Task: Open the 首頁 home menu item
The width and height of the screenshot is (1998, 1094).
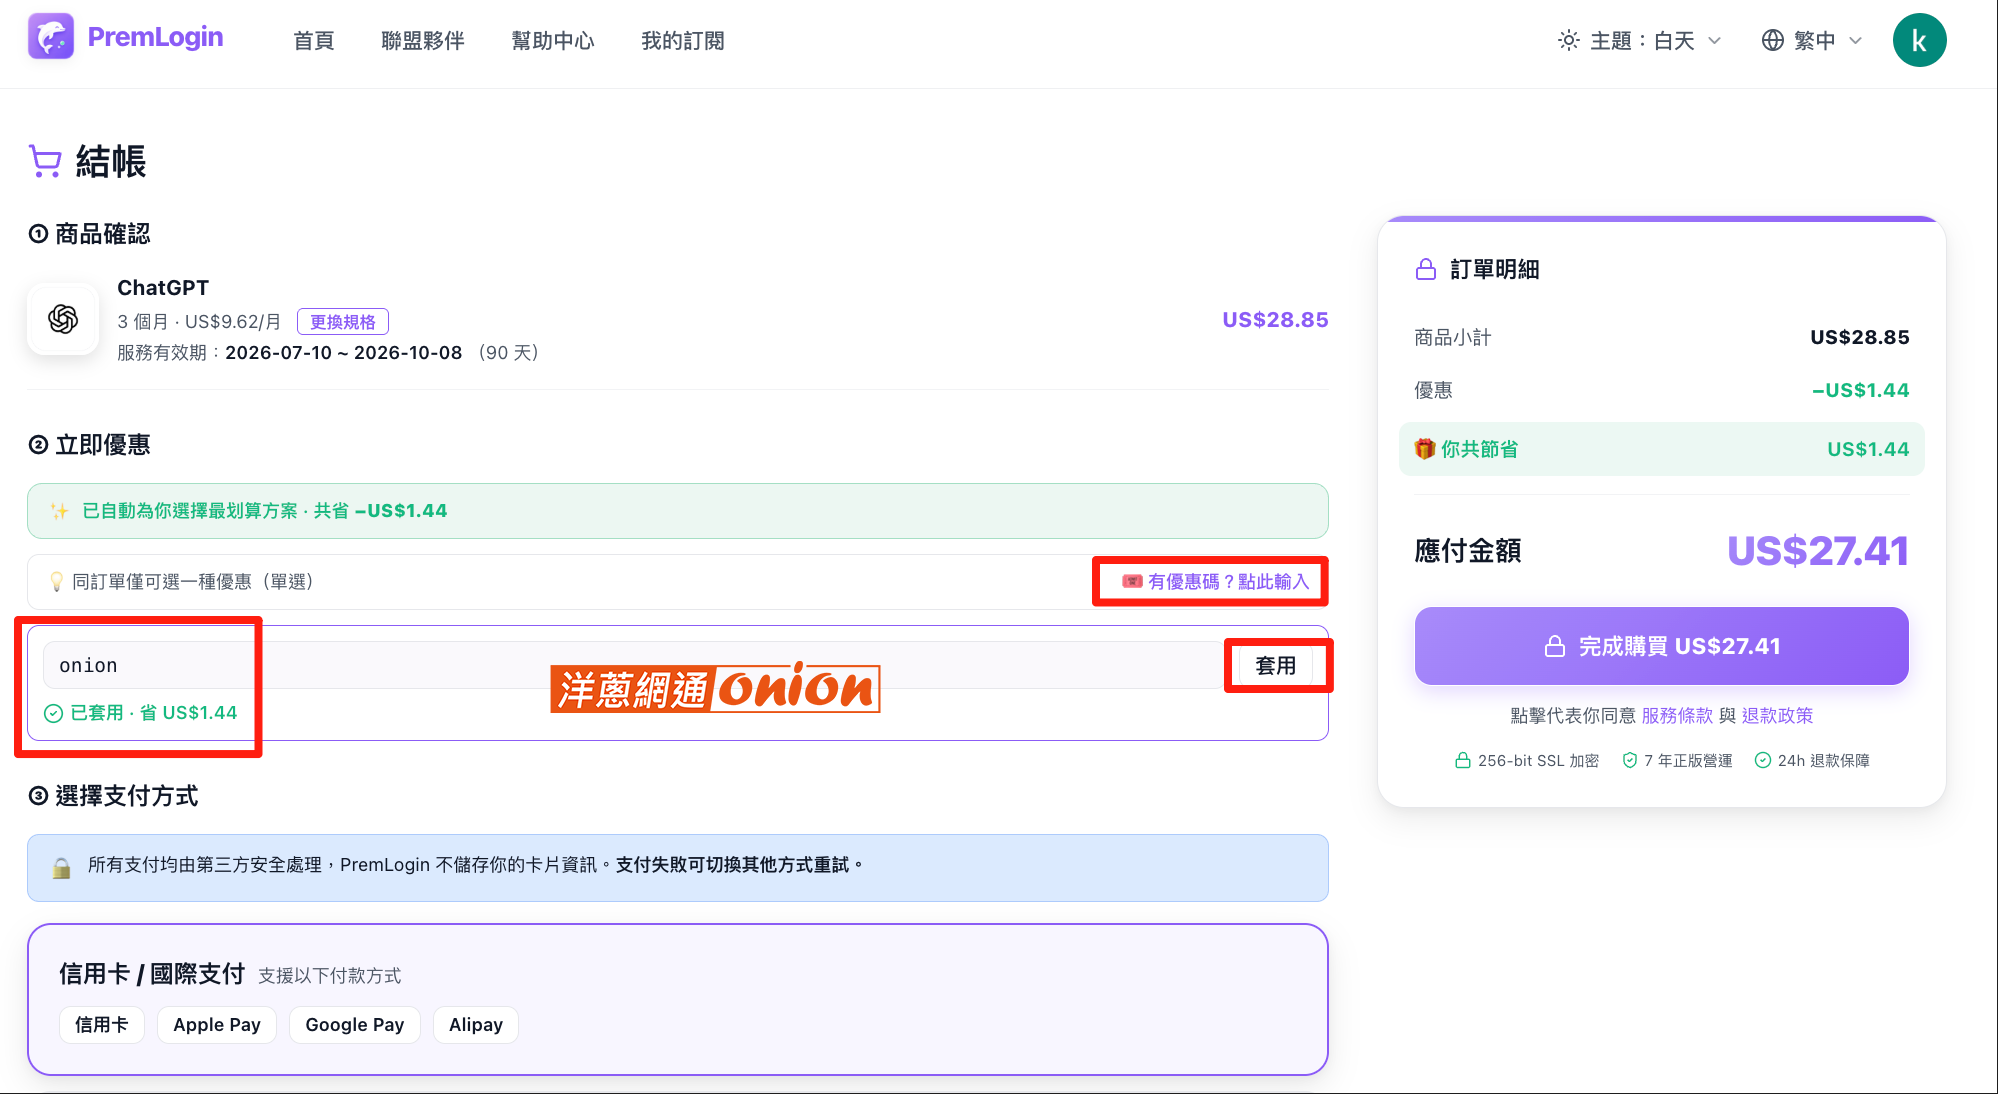Action: pos(313,41)
